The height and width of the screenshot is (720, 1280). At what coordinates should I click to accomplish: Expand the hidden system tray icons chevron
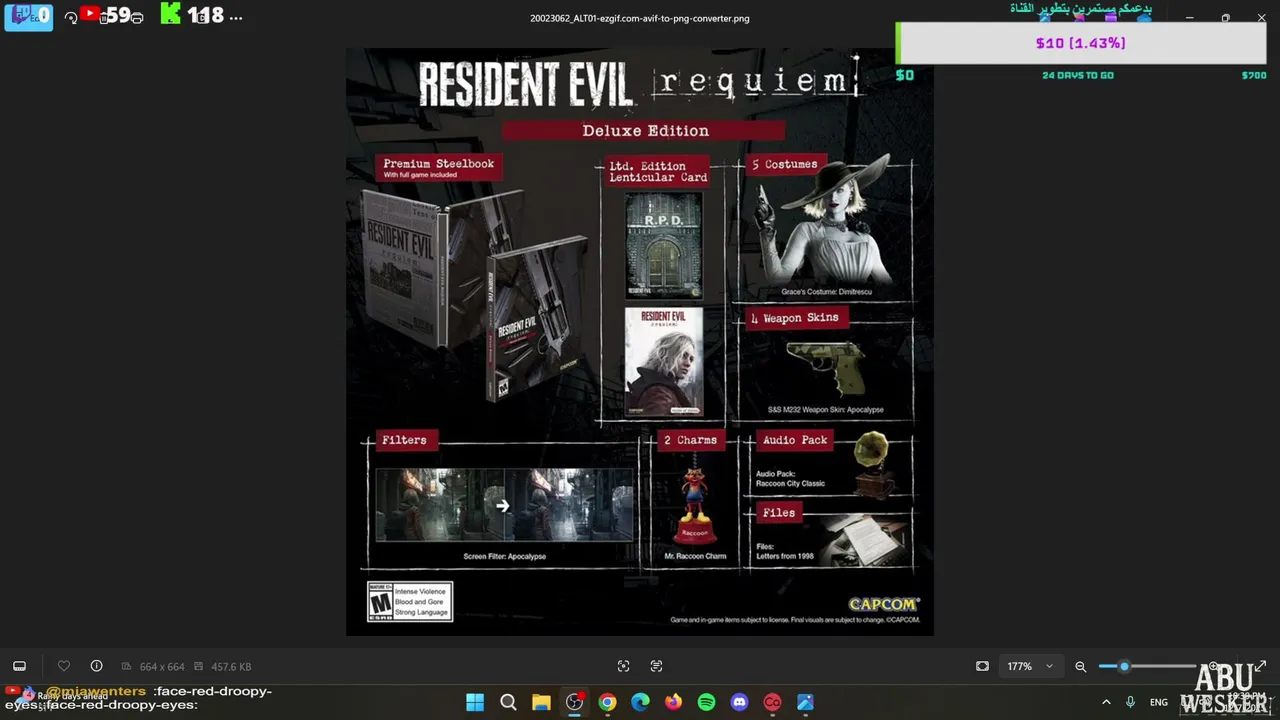pyautogui.click(x=1106, y=702)
